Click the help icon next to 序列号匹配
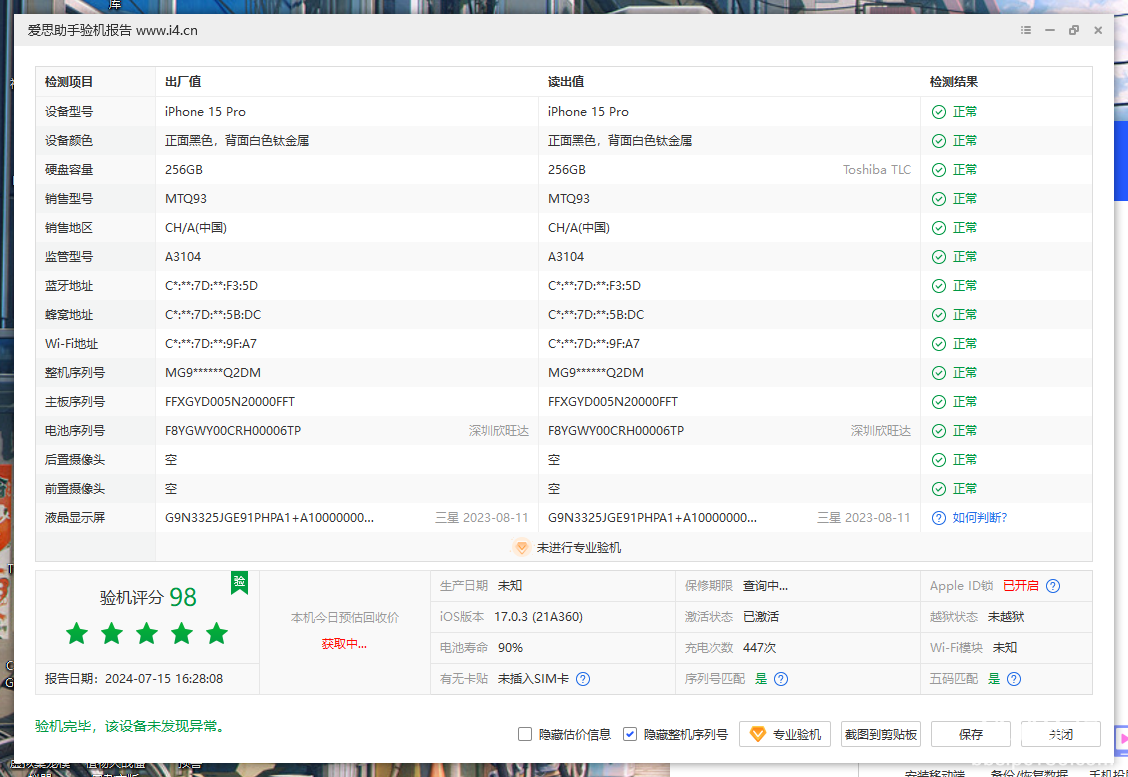The height and width of the screenshot is (777, 1128). coord(781,678)
